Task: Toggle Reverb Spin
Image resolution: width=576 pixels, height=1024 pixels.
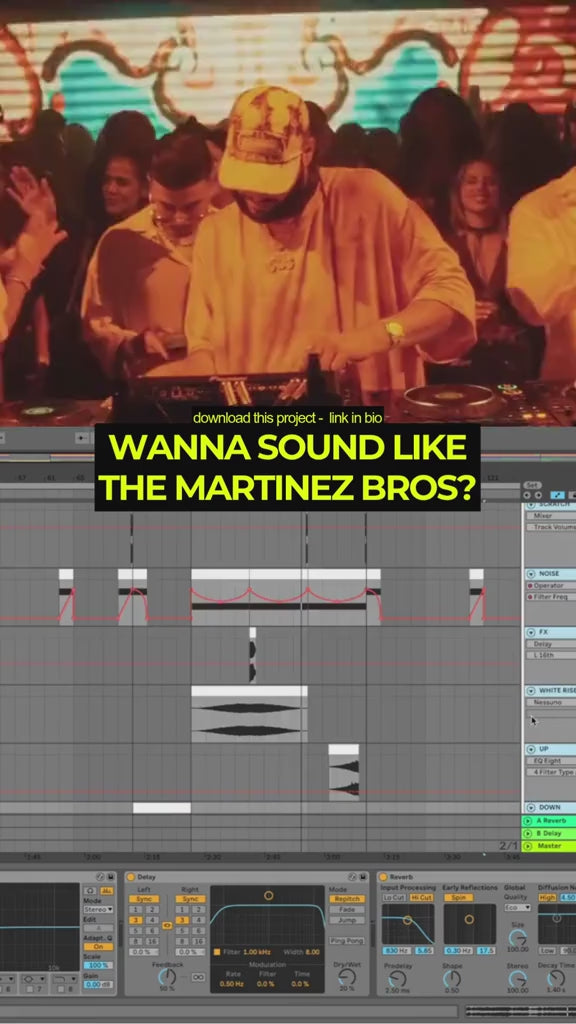Action: coord(457,897)
